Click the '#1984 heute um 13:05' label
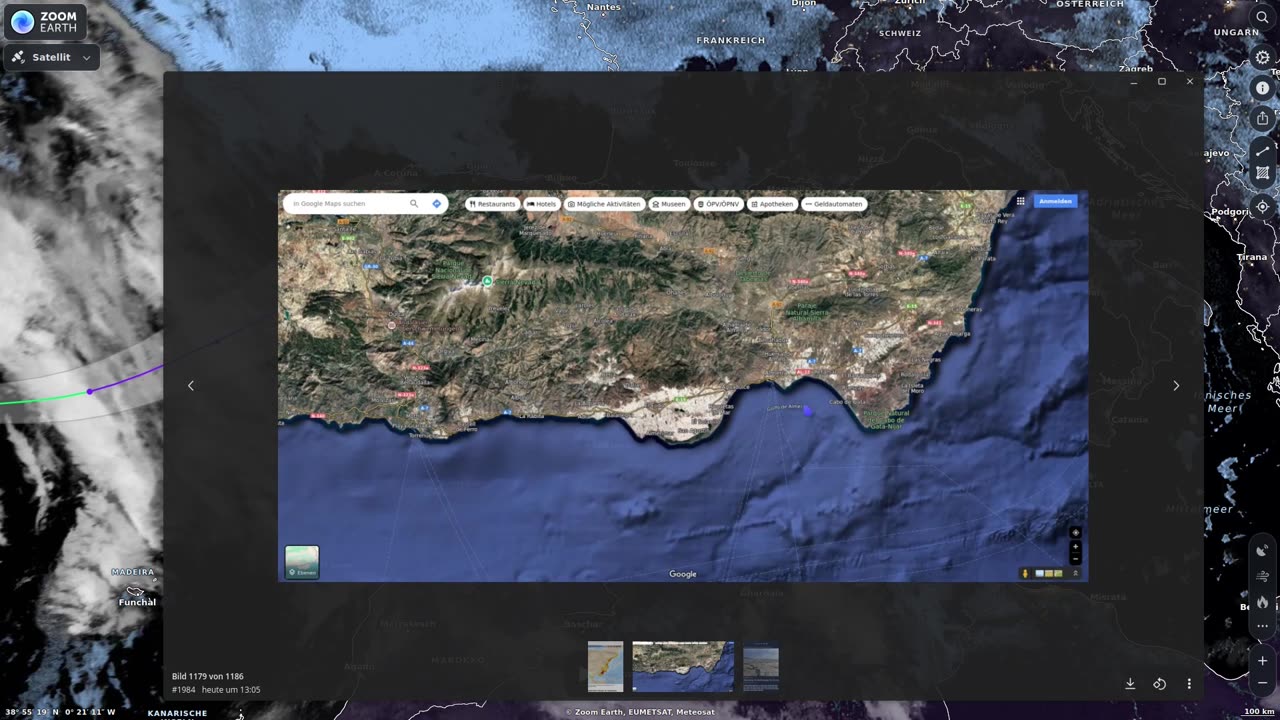The image size is (1280, 720). click(216, 690)
